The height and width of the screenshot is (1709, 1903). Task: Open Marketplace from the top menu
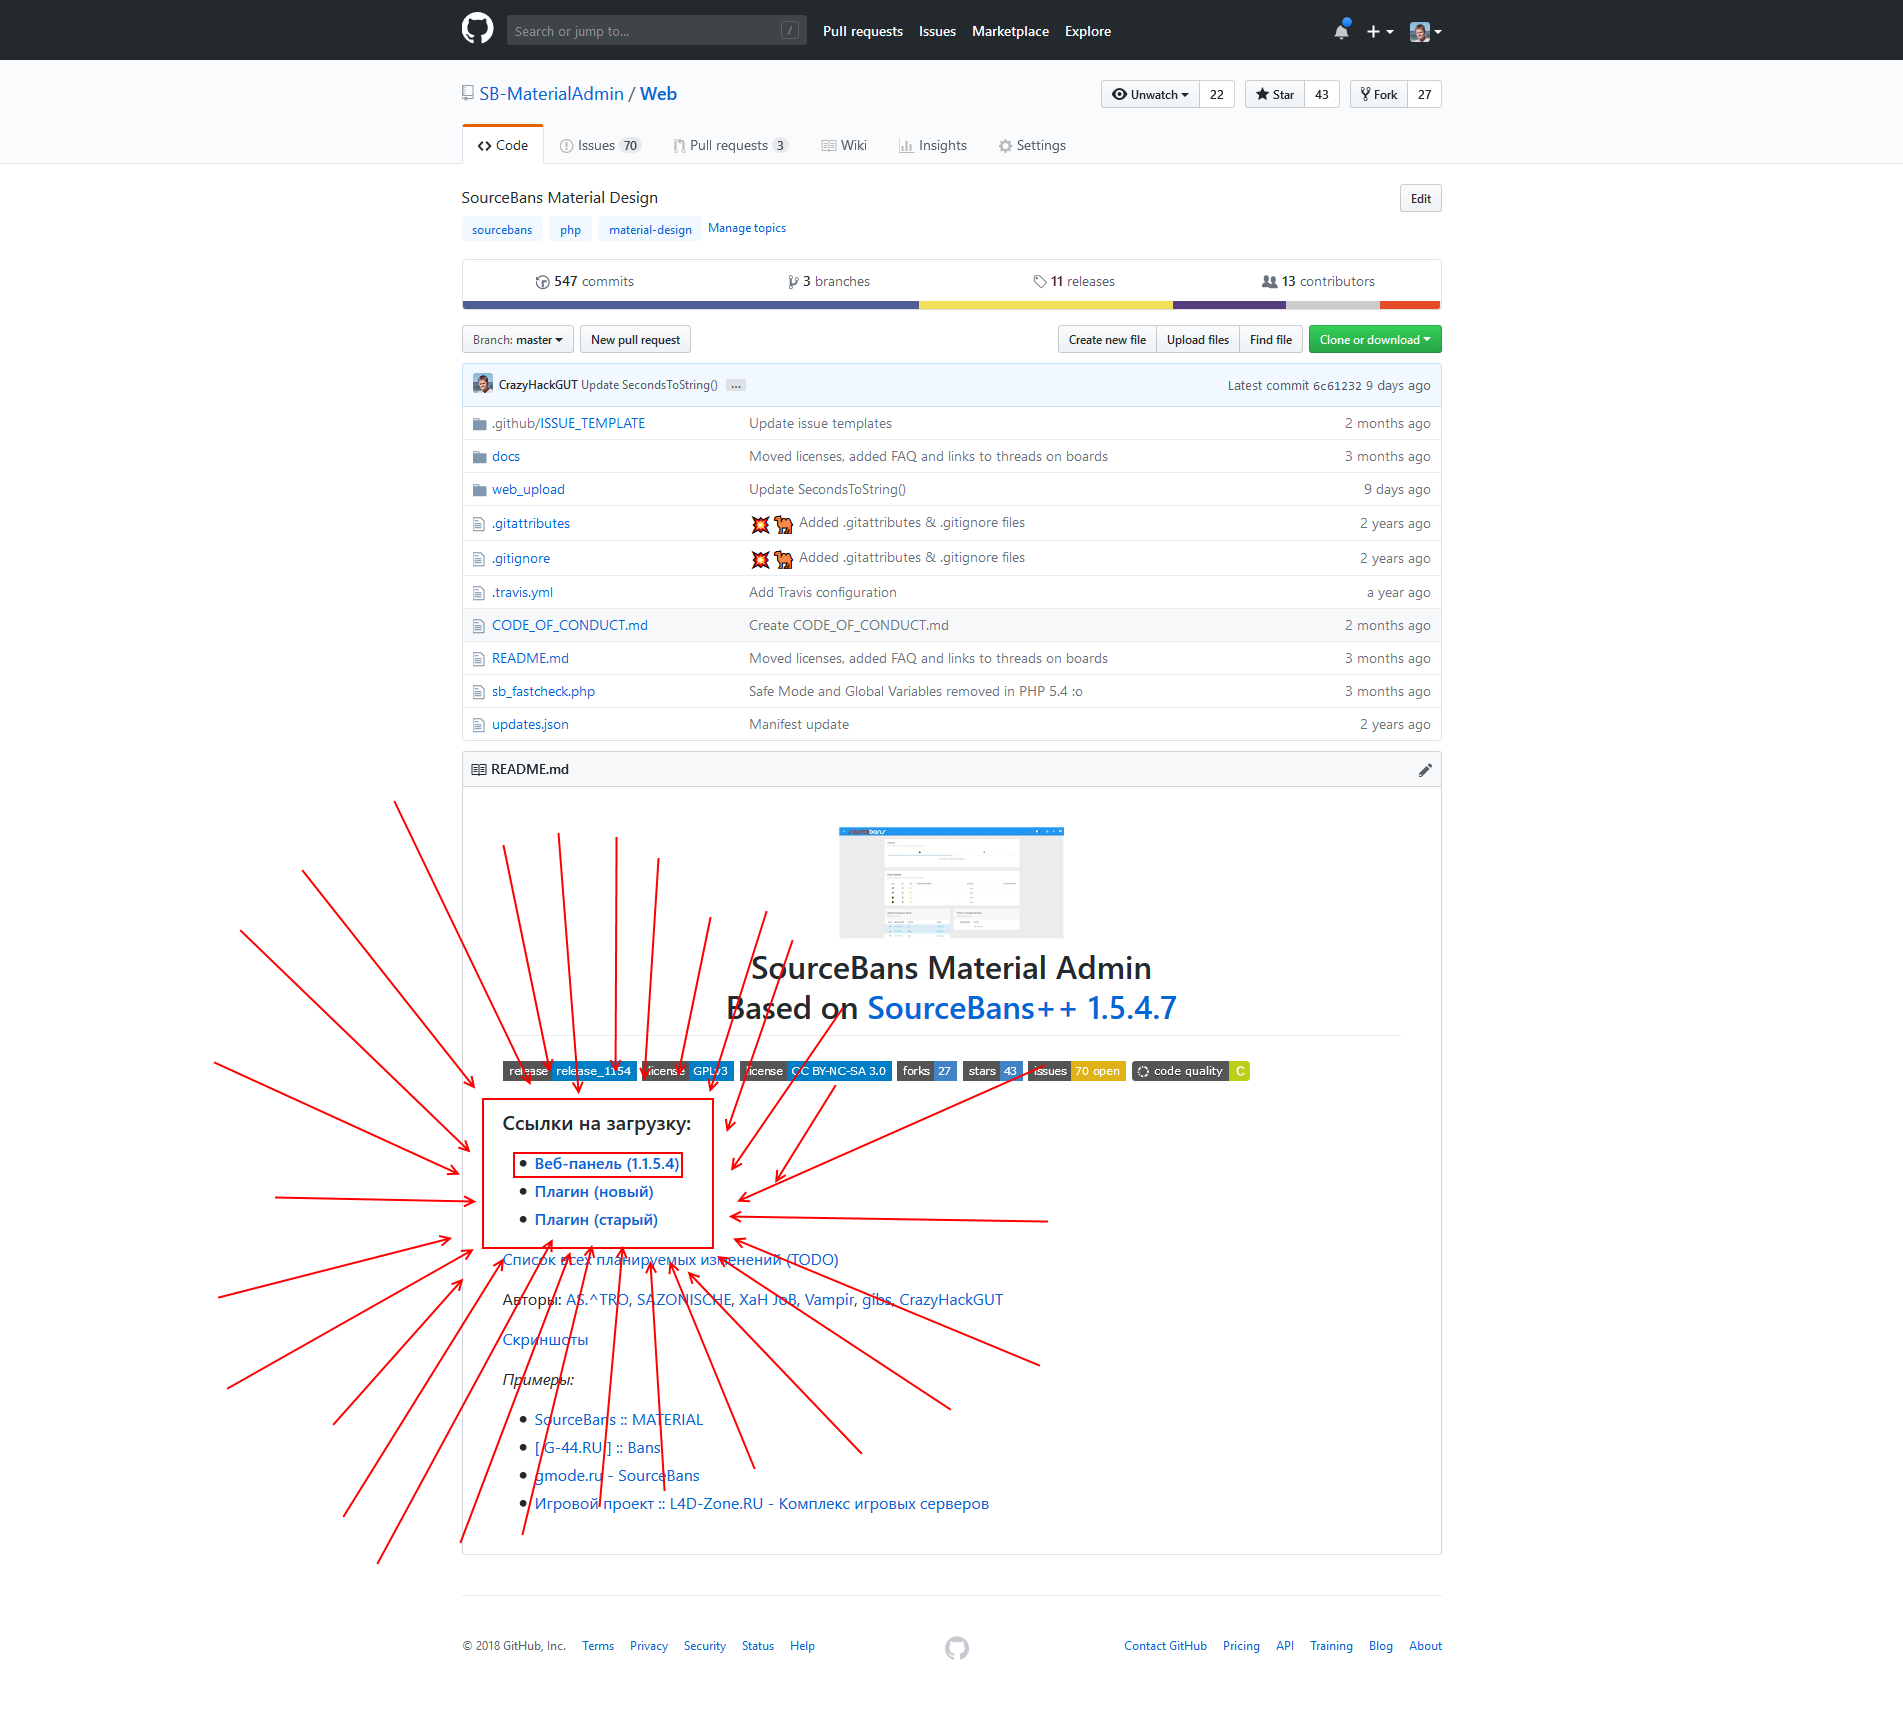pyautogui.click(x=1010, y=31)
